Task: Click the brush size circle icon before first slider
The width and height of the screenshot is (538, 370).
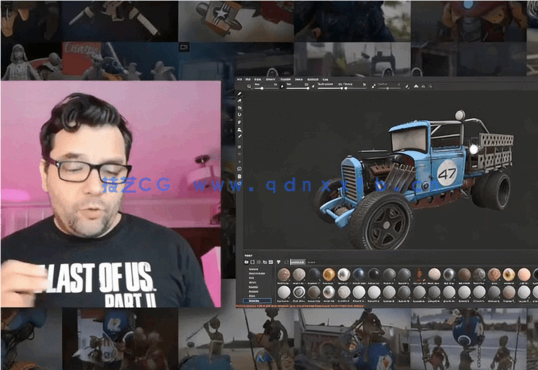Action: point(249,86)
